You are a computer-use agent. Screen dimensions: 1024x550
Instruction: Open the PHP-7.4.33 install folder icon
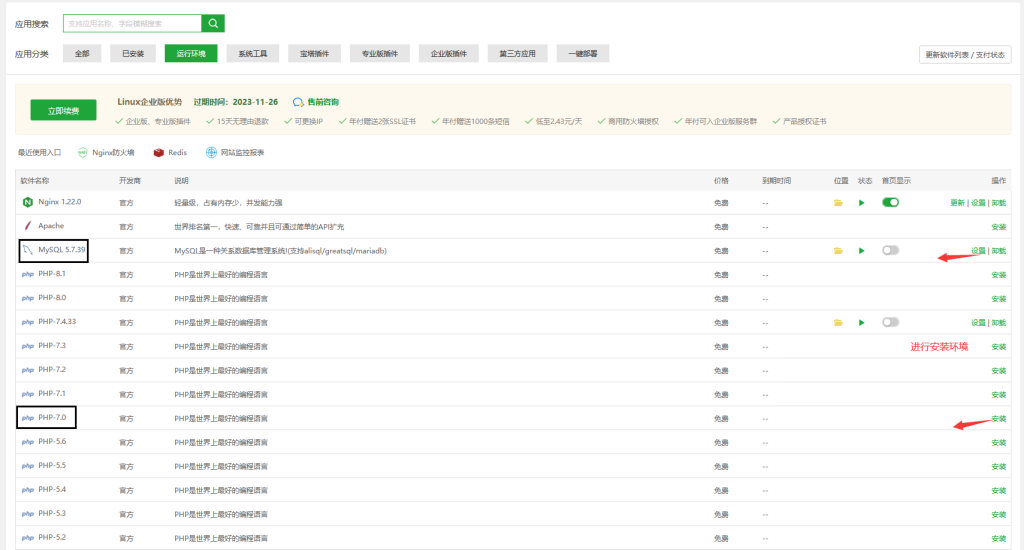point(838,323)
